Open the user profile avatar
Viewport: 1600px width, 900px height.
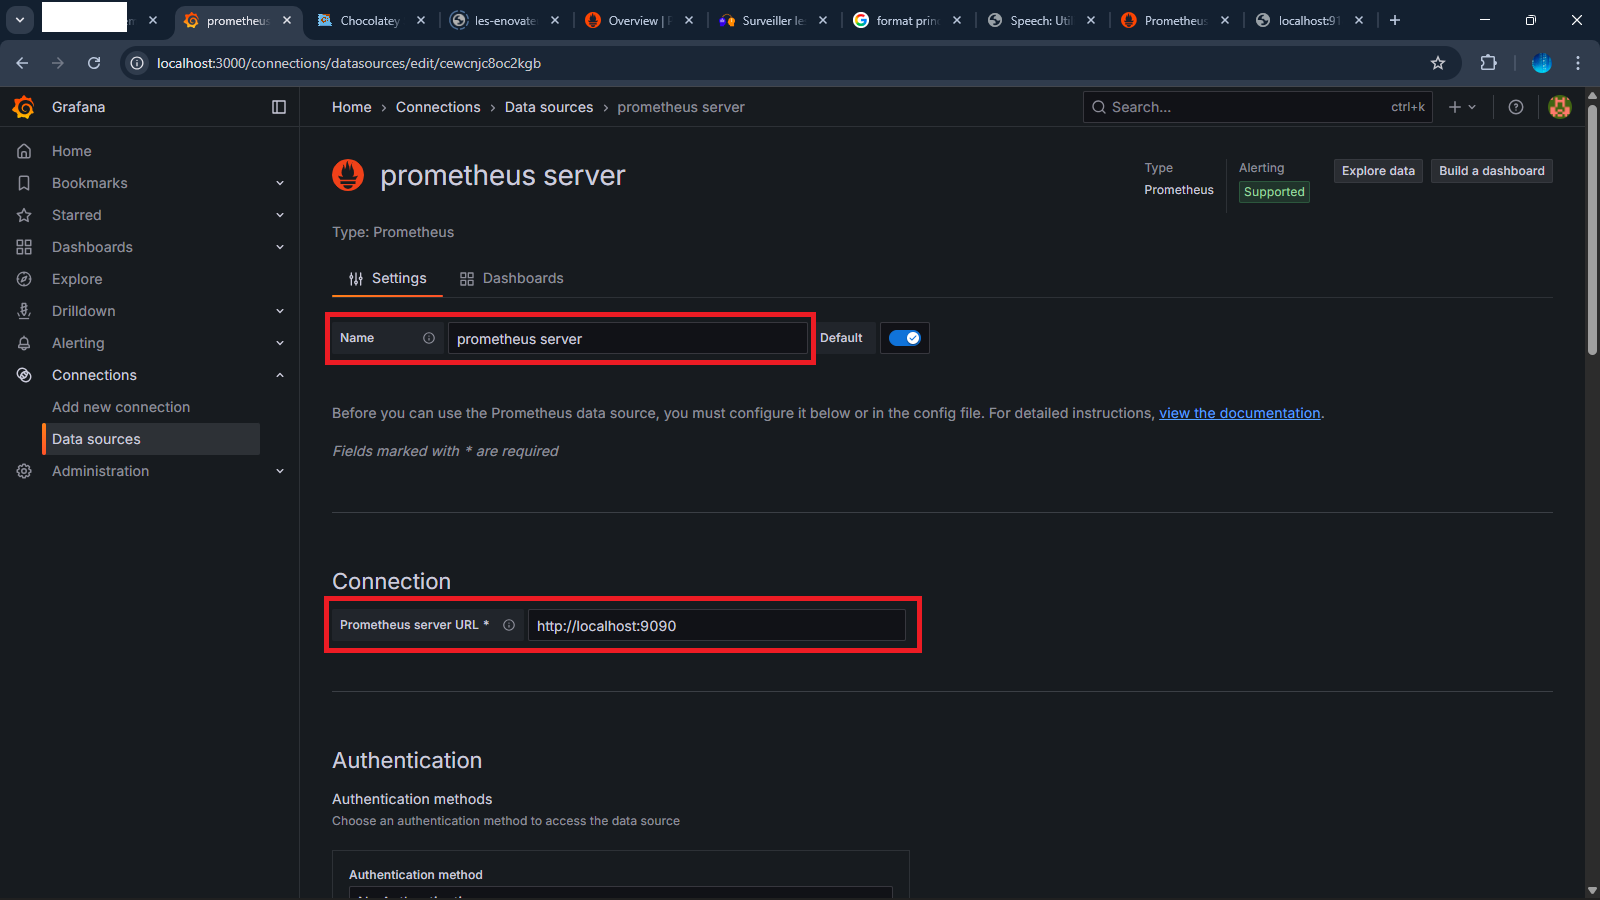[x=1560, y=107]
